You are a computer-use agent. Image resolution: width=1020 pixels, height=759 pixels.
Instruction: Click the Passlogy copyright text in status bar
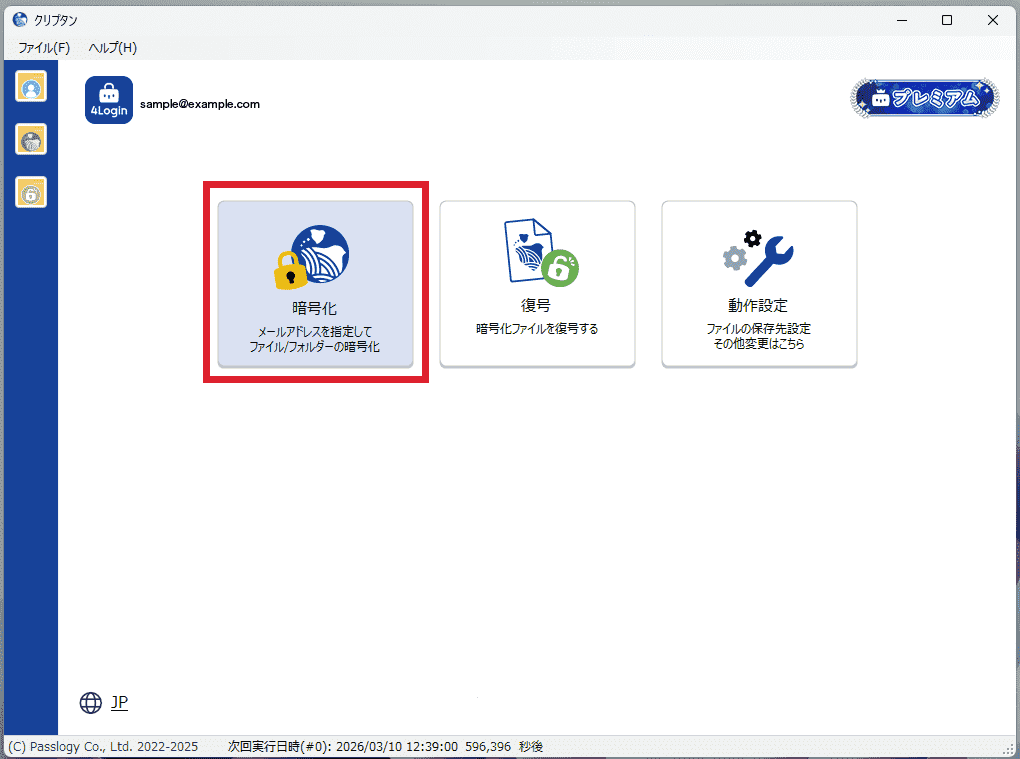[103, 747]
